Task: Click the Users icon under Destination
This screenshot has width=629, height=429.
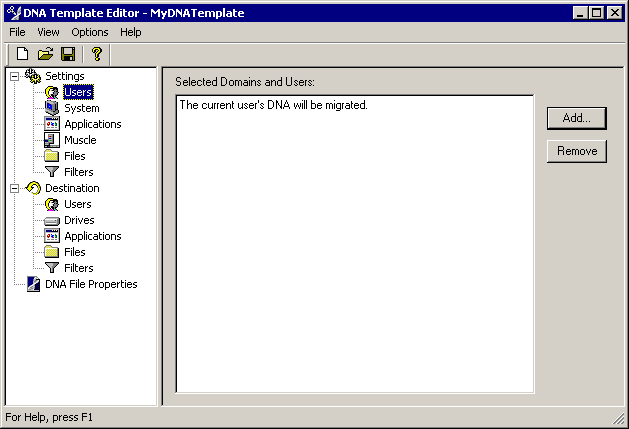Action: (x=52, y=204)
